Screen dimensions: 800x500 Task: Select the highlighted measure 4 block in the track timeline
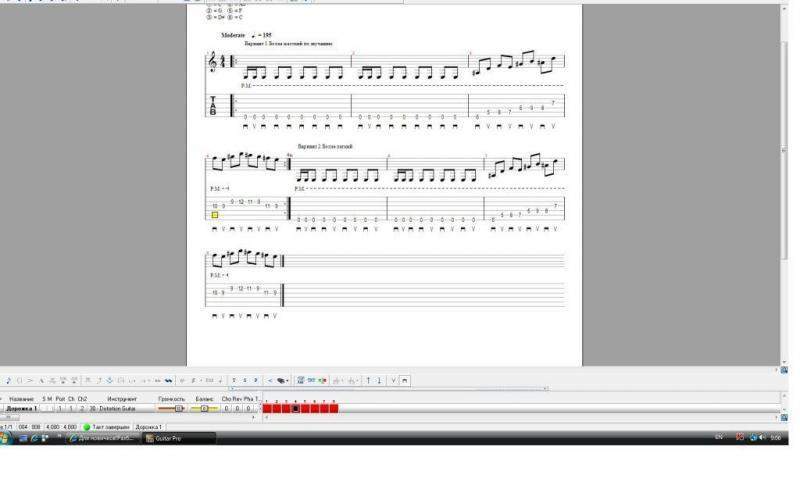coord(296,408)
